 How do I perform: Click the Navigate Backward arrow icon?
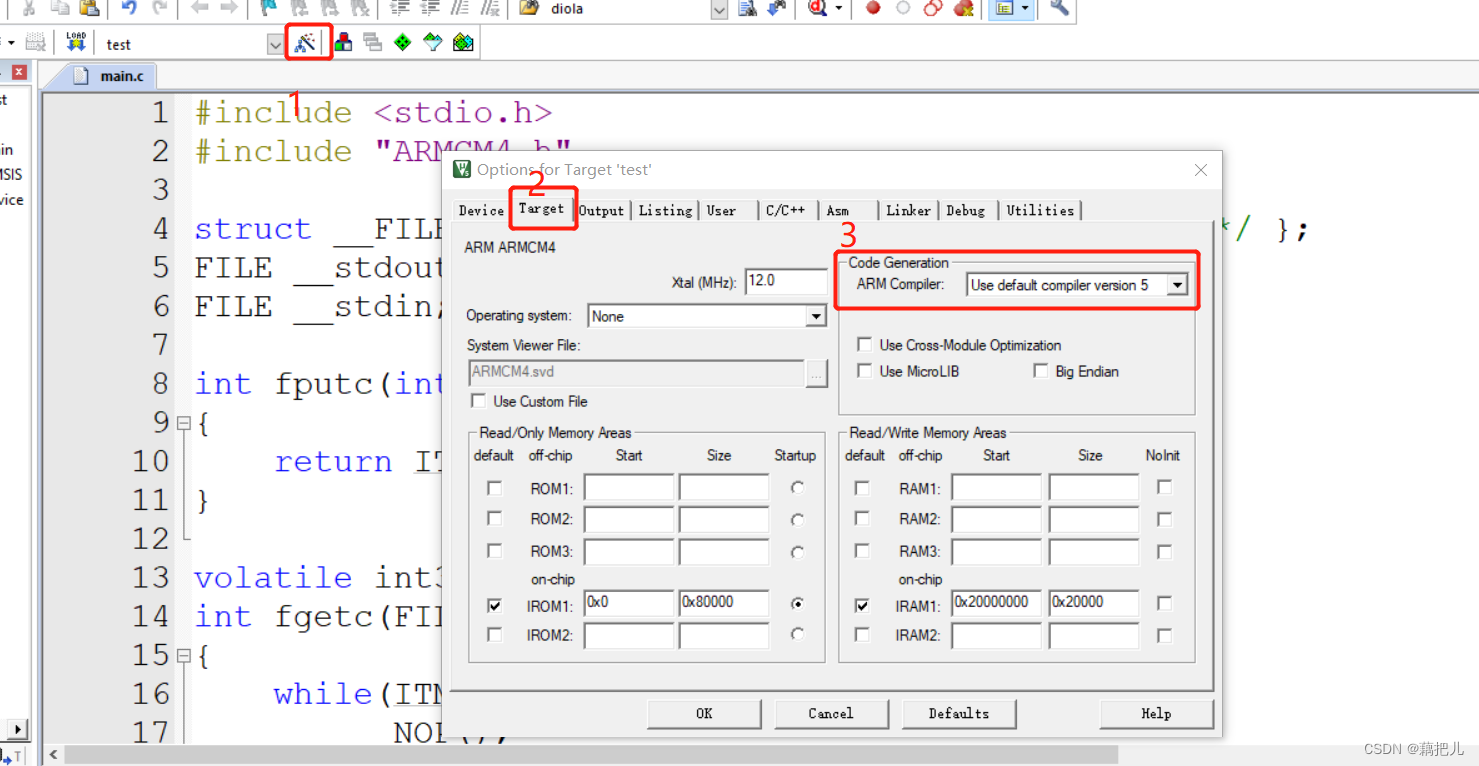click(199, 8)
